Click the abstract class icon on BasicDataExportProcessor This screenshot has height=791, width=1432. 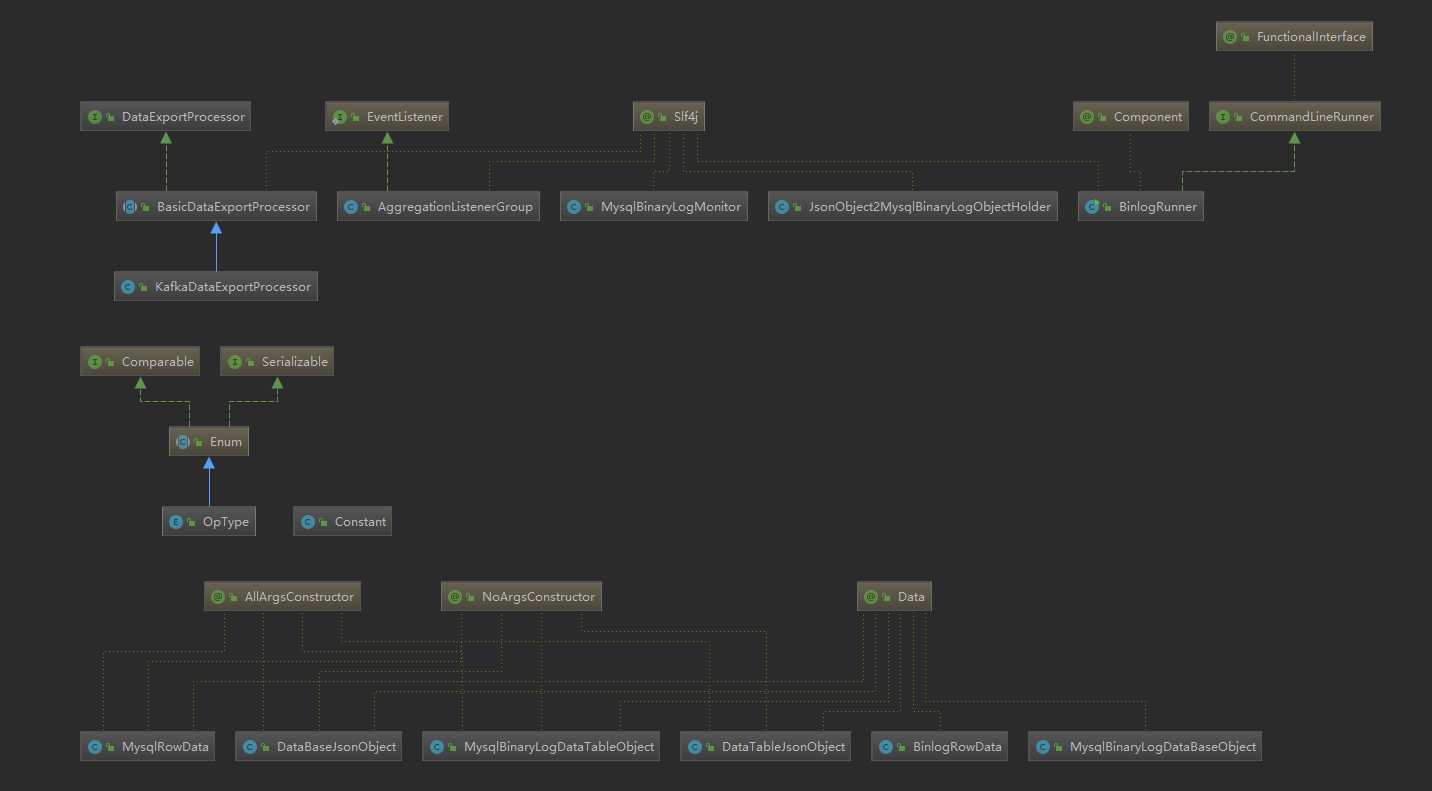point(130,207)
